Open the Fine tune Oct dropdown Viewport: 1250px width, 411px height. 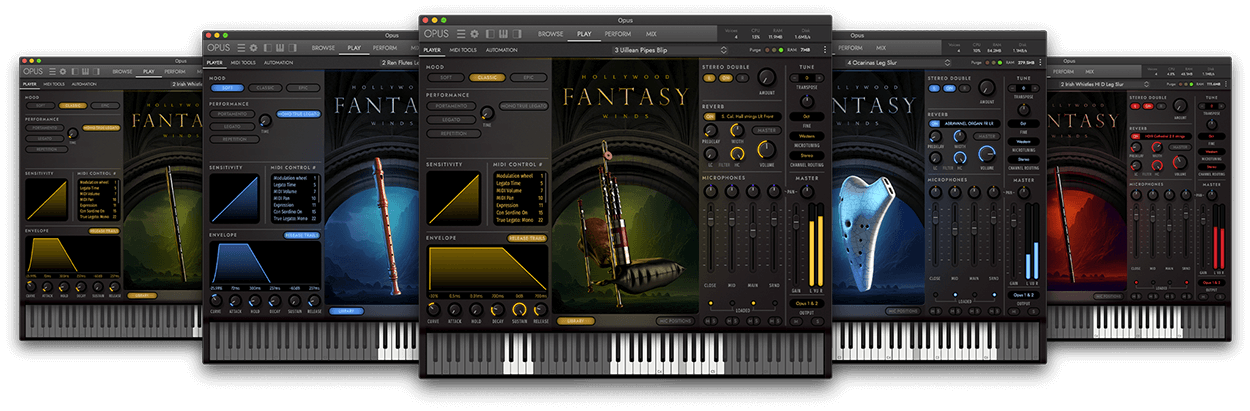tap(806, 116)
